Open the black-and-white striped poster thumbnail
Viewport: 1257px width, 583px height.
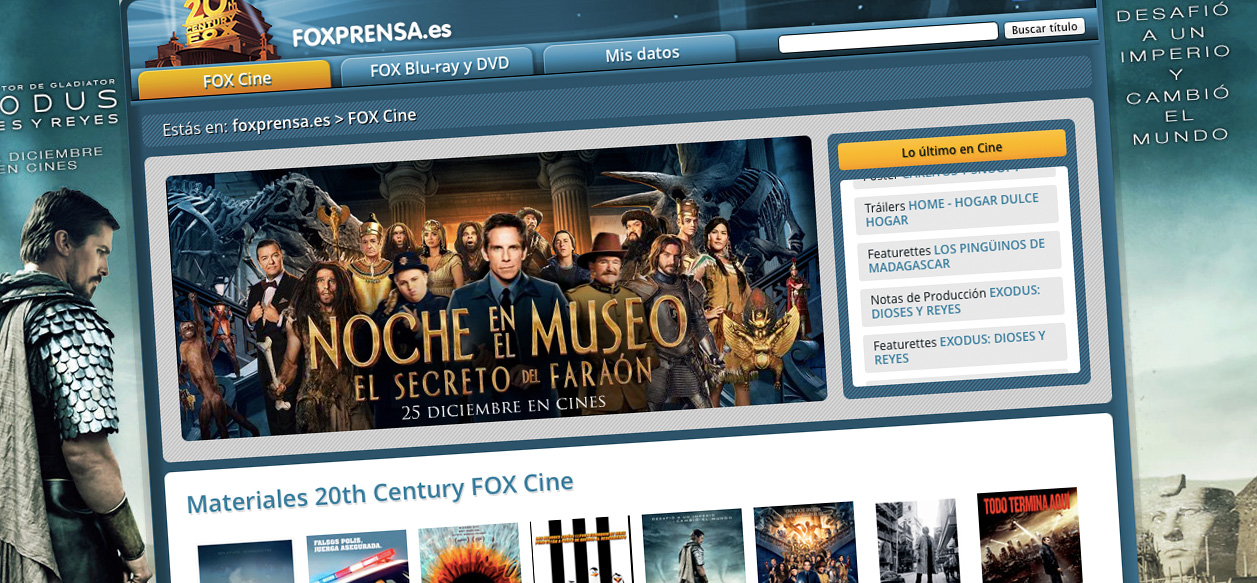click(581, 550)
